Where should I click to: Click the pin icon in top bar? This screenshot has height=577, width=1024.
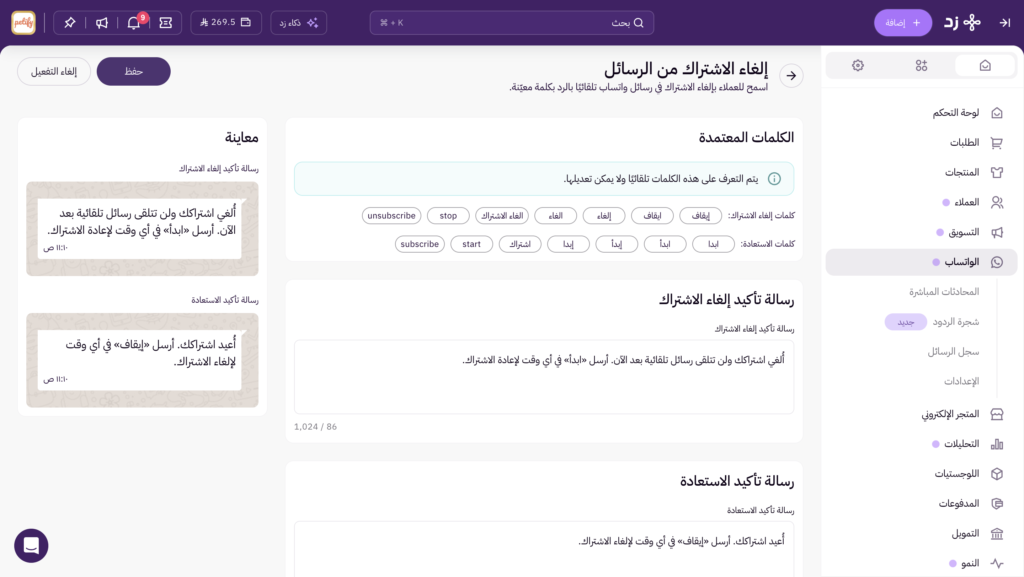[x=69, y=23]
